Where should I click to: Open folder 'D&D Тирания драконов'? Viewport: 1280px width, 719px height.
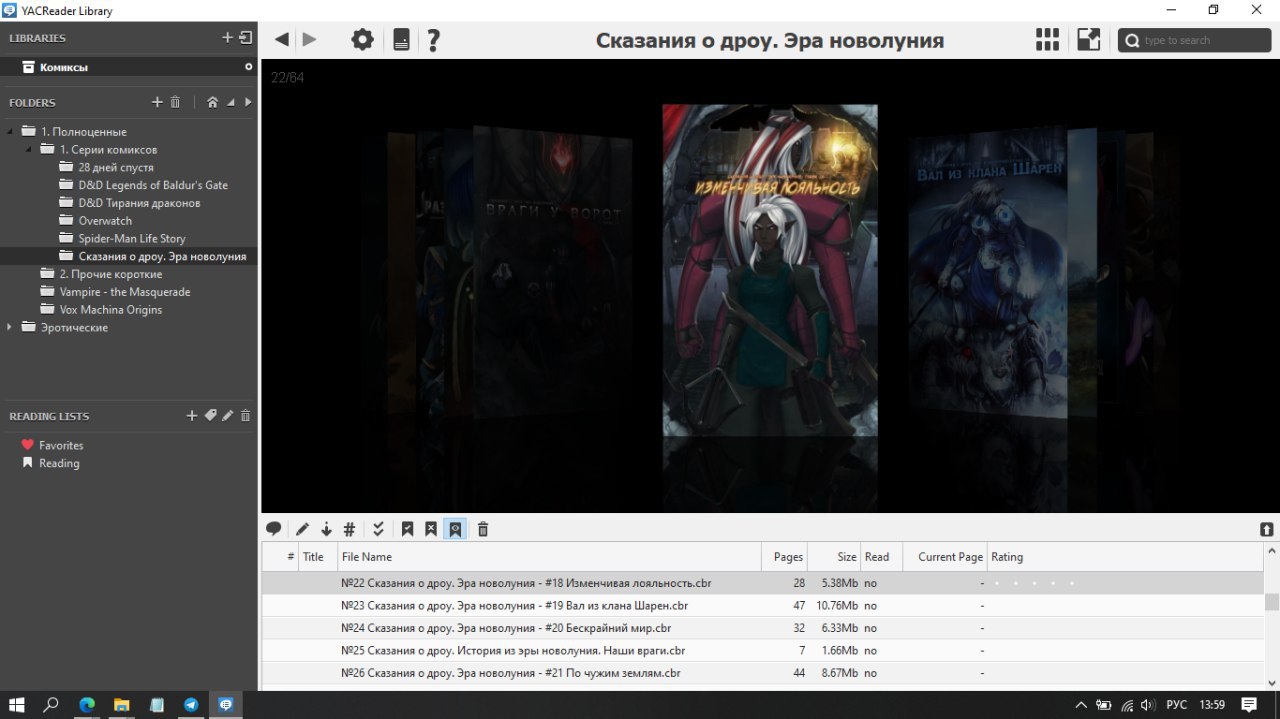[x=139, y=203]
